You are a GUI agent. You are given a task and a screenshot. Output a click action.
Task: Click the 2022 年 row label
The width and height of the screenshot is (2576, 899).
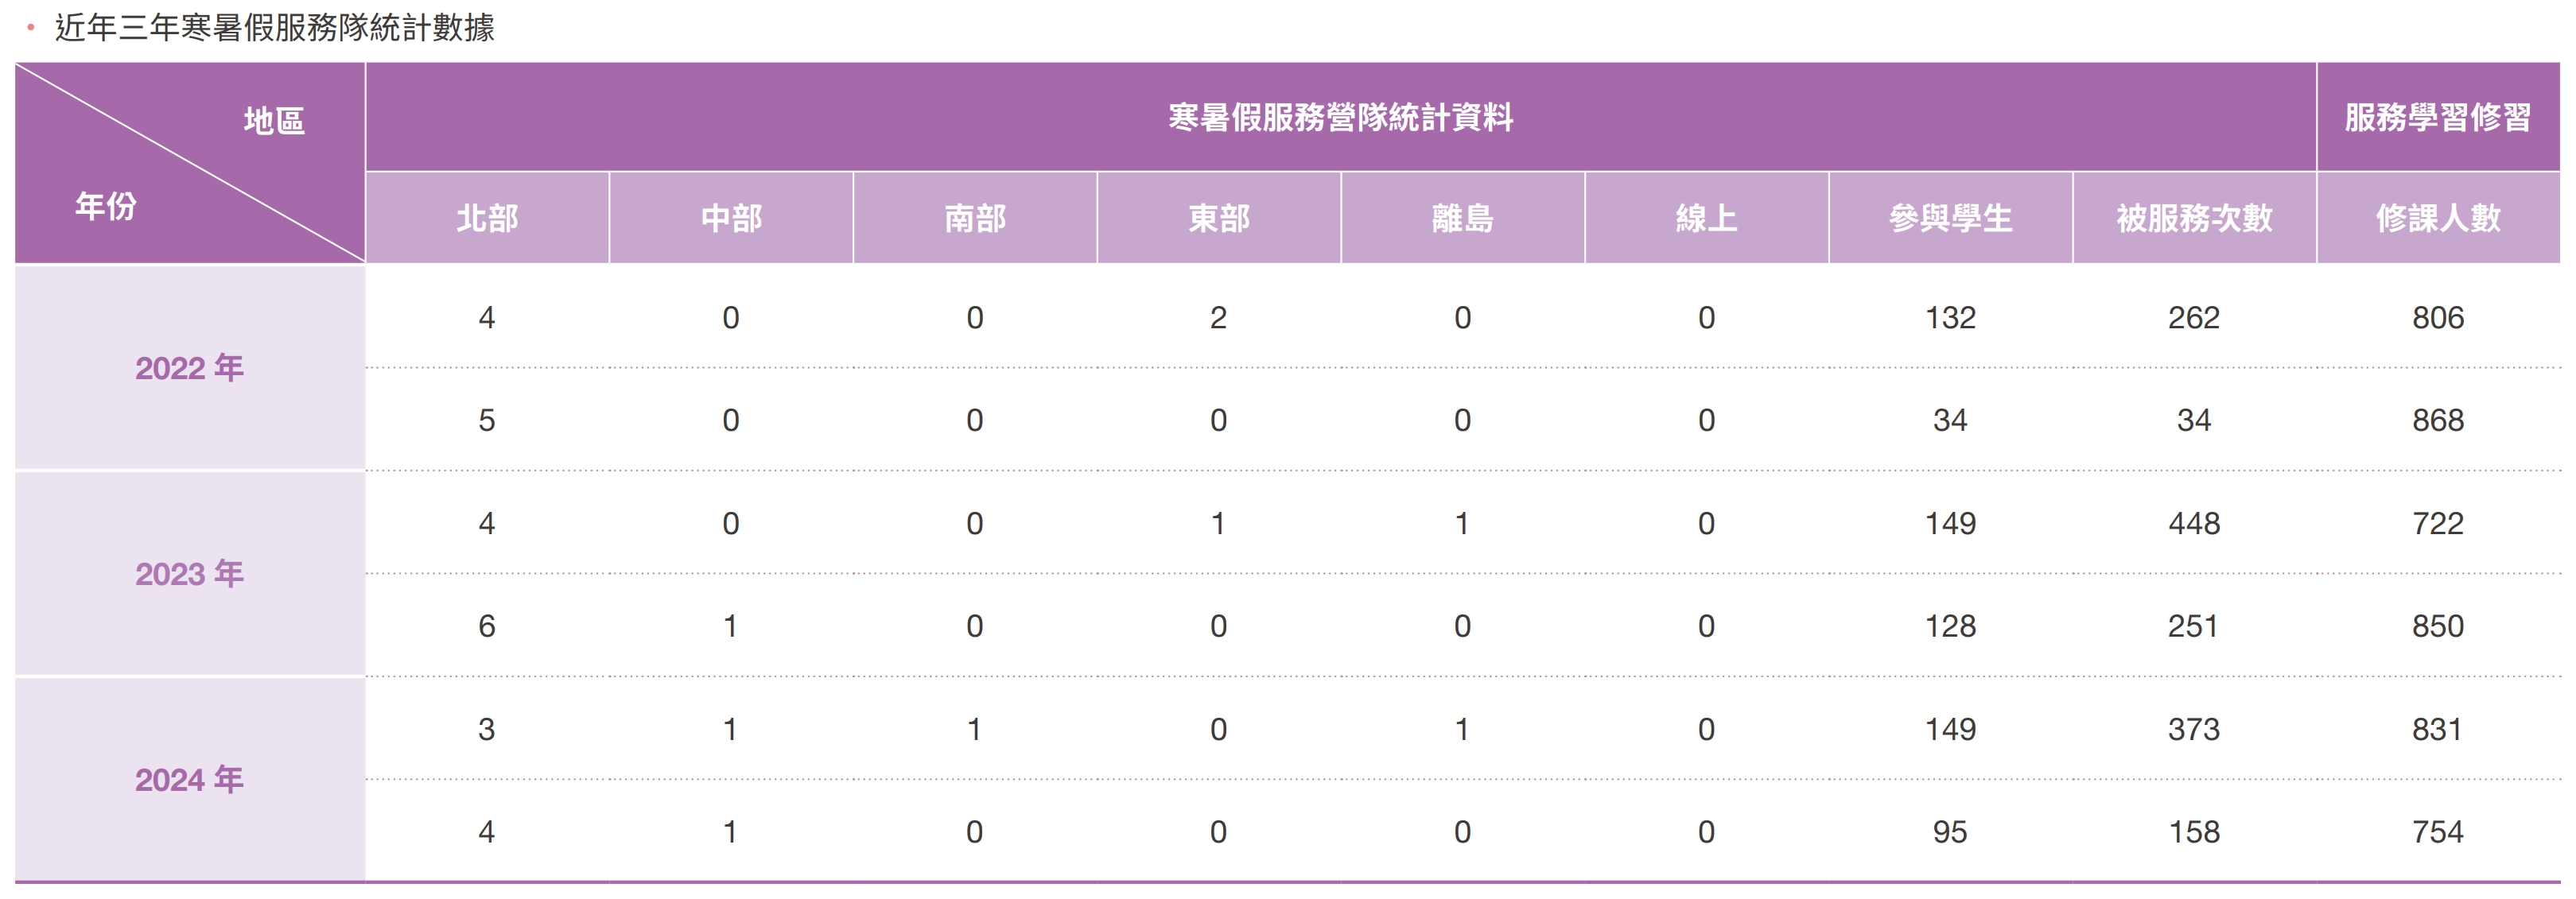(x=189, y=368)
